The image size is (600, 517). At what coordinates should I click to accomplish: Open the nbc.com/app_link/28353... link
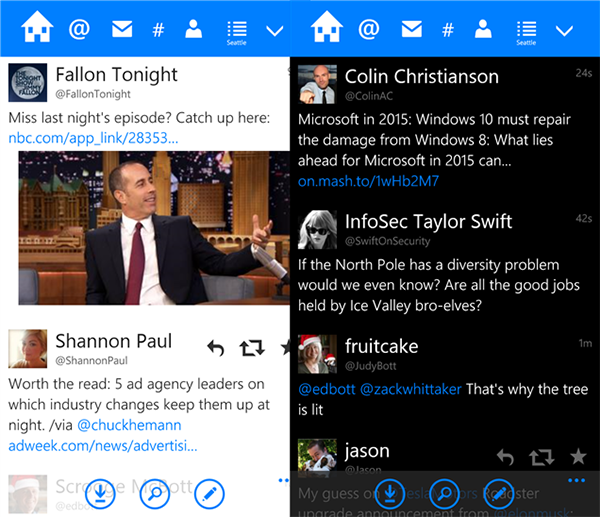coord(93,138)
